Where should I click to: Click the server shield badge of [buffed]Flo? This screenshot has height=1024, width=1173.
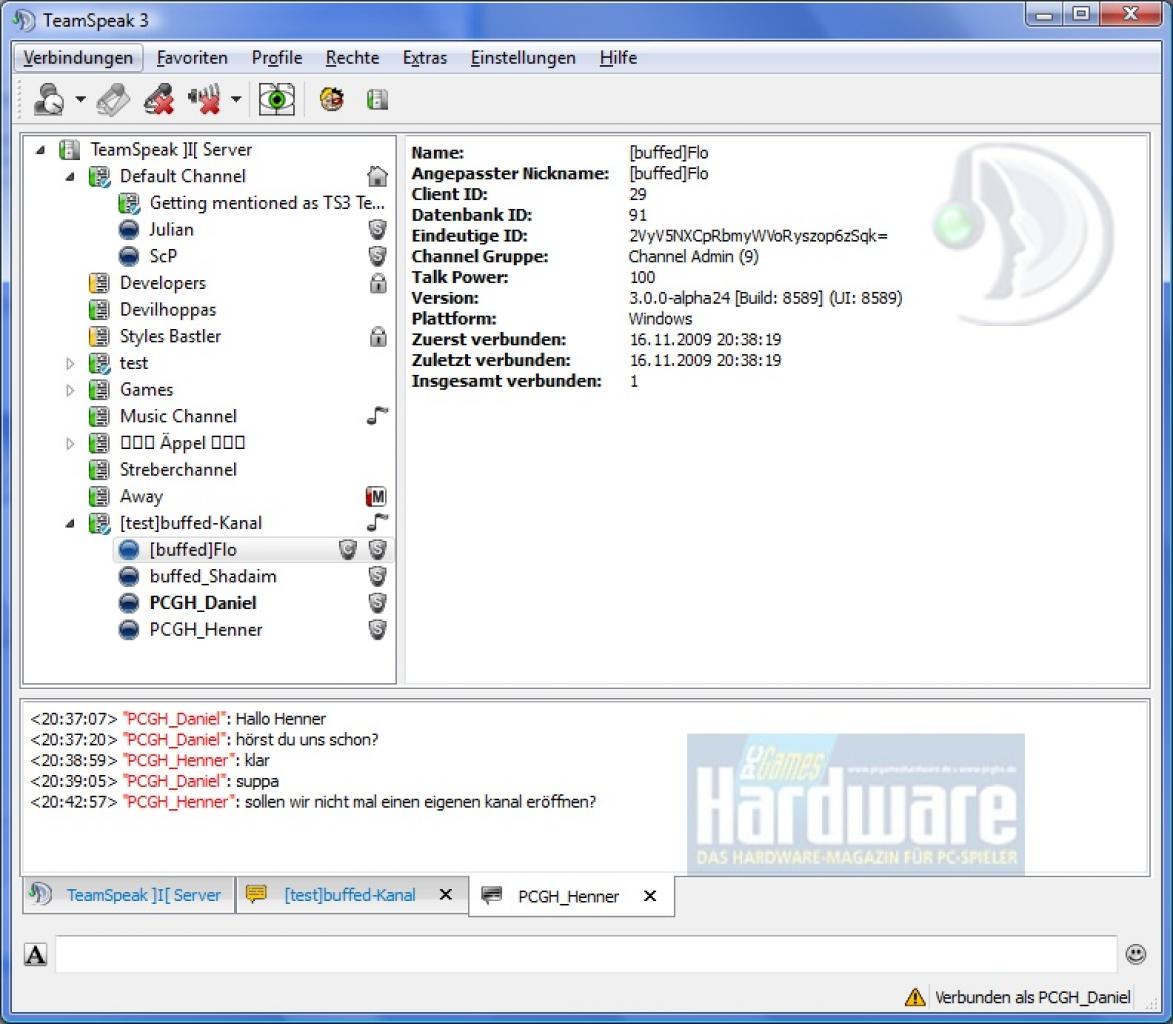click(x=378, y=550)
